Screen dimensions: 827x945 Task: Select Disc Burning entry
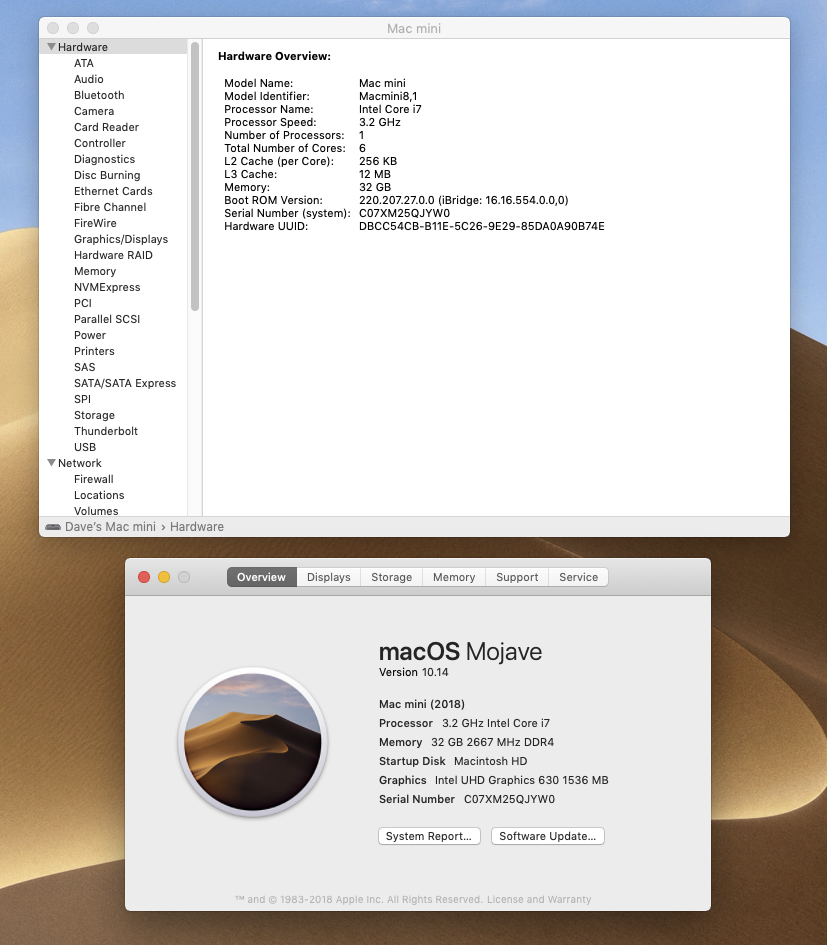pyautogui.click(x=107, y=175)
